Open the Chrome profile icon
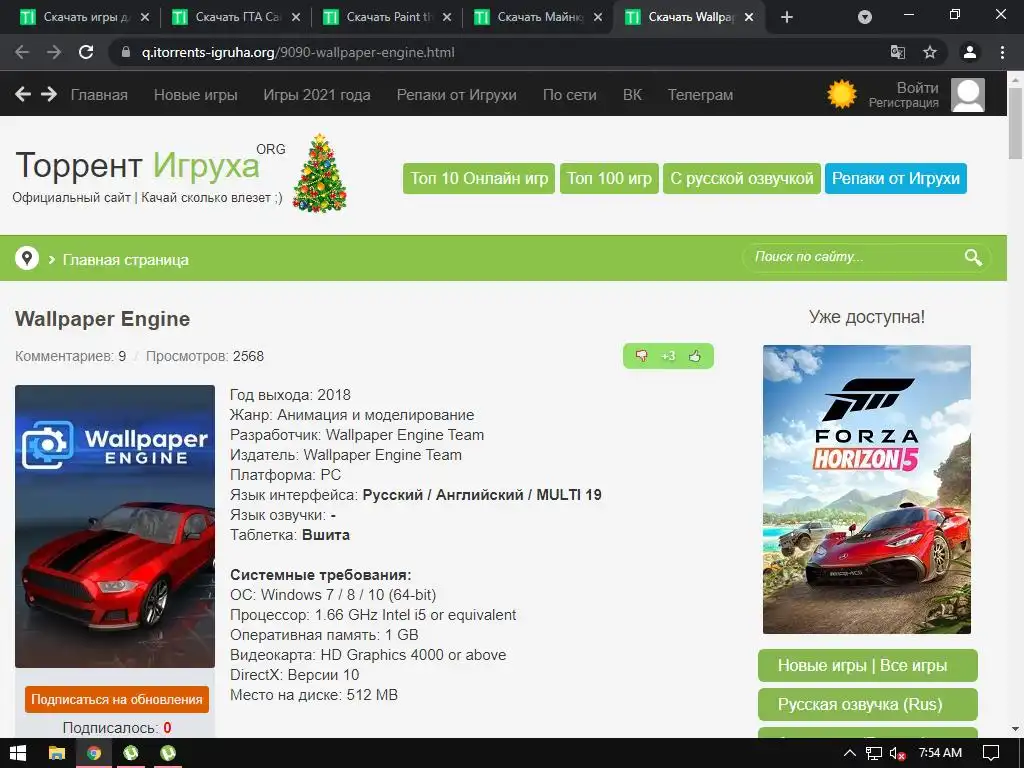 coord(970,52)
